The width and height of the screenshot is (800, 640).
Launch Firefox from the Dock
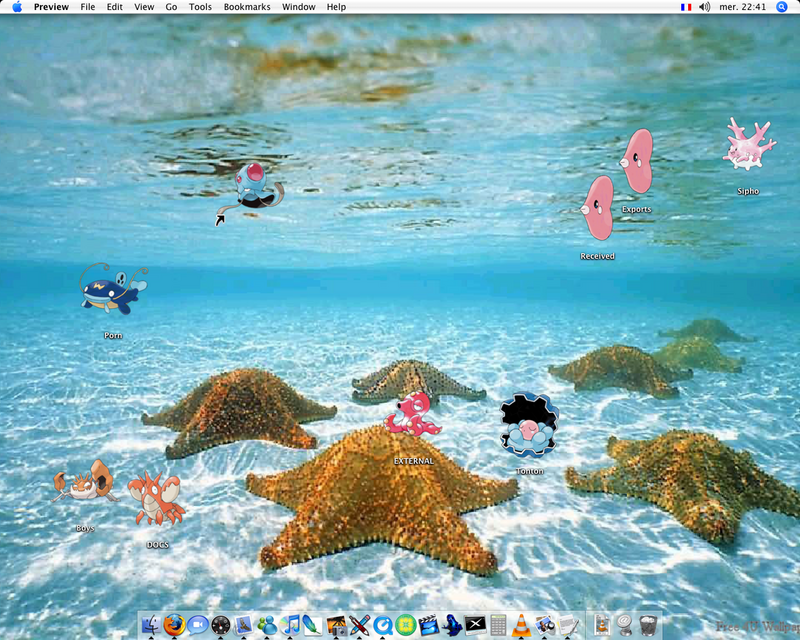pos(174,625)
